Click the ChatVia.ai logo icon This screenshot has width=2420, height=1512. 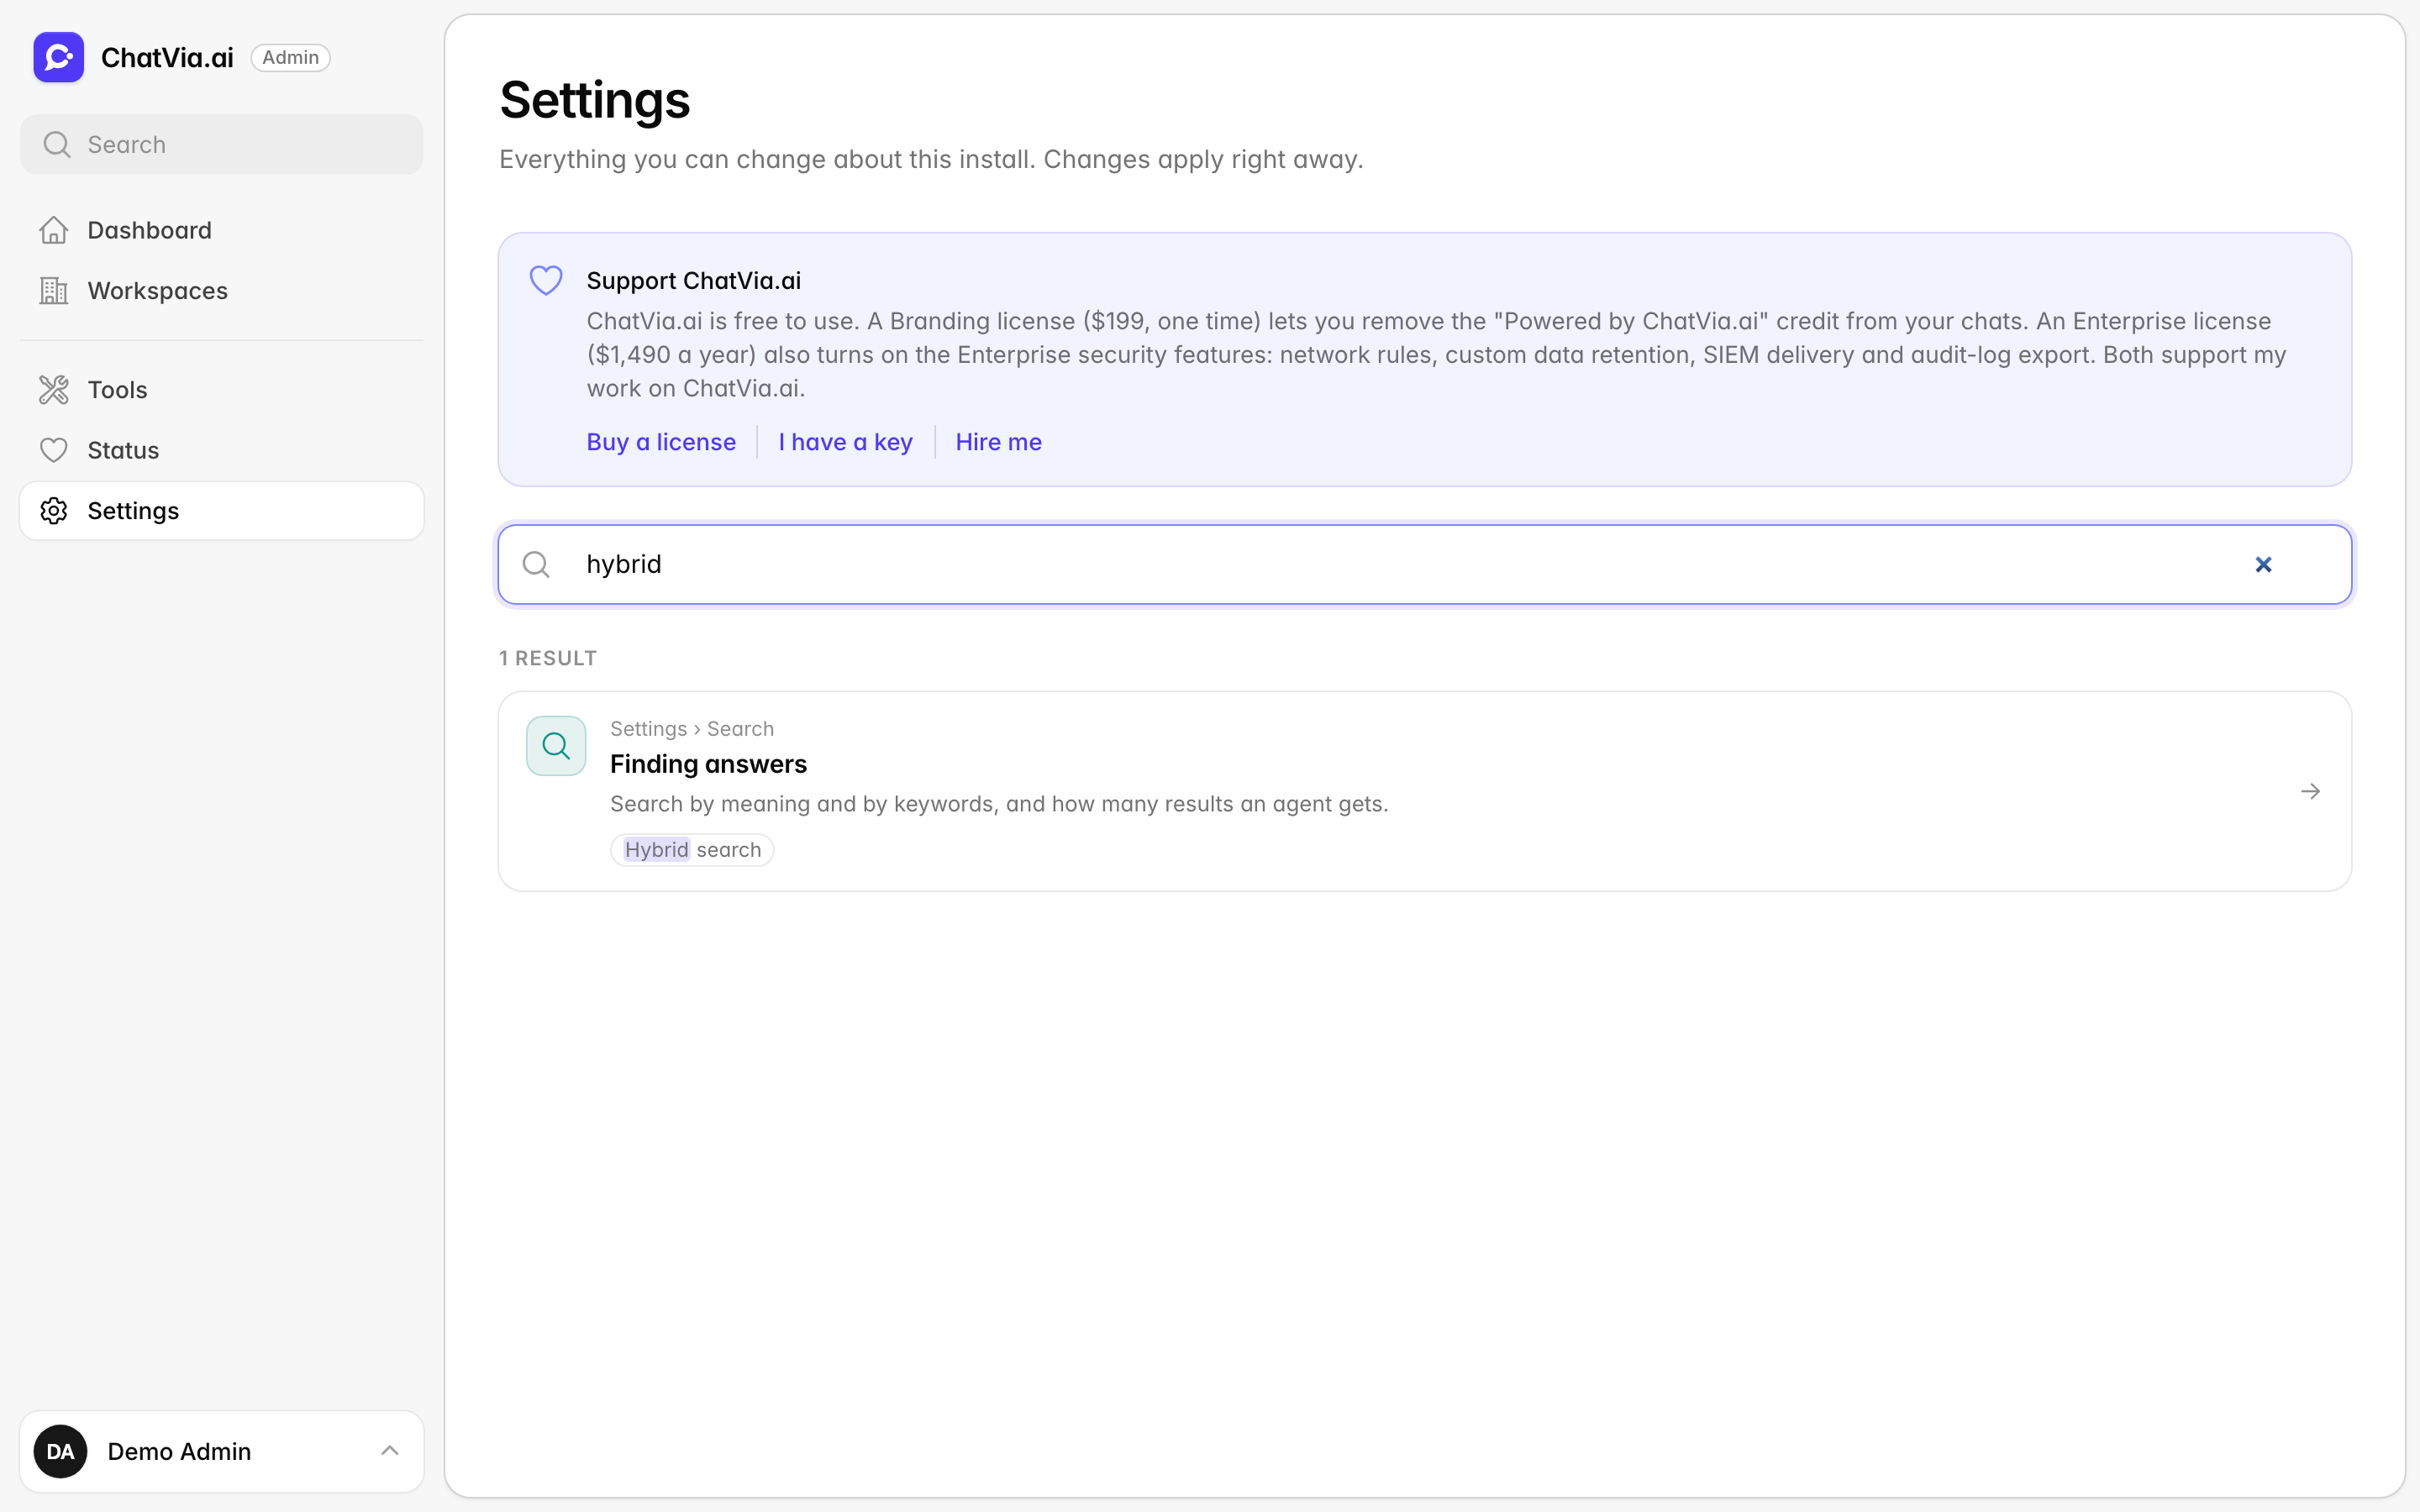(58, 57)
